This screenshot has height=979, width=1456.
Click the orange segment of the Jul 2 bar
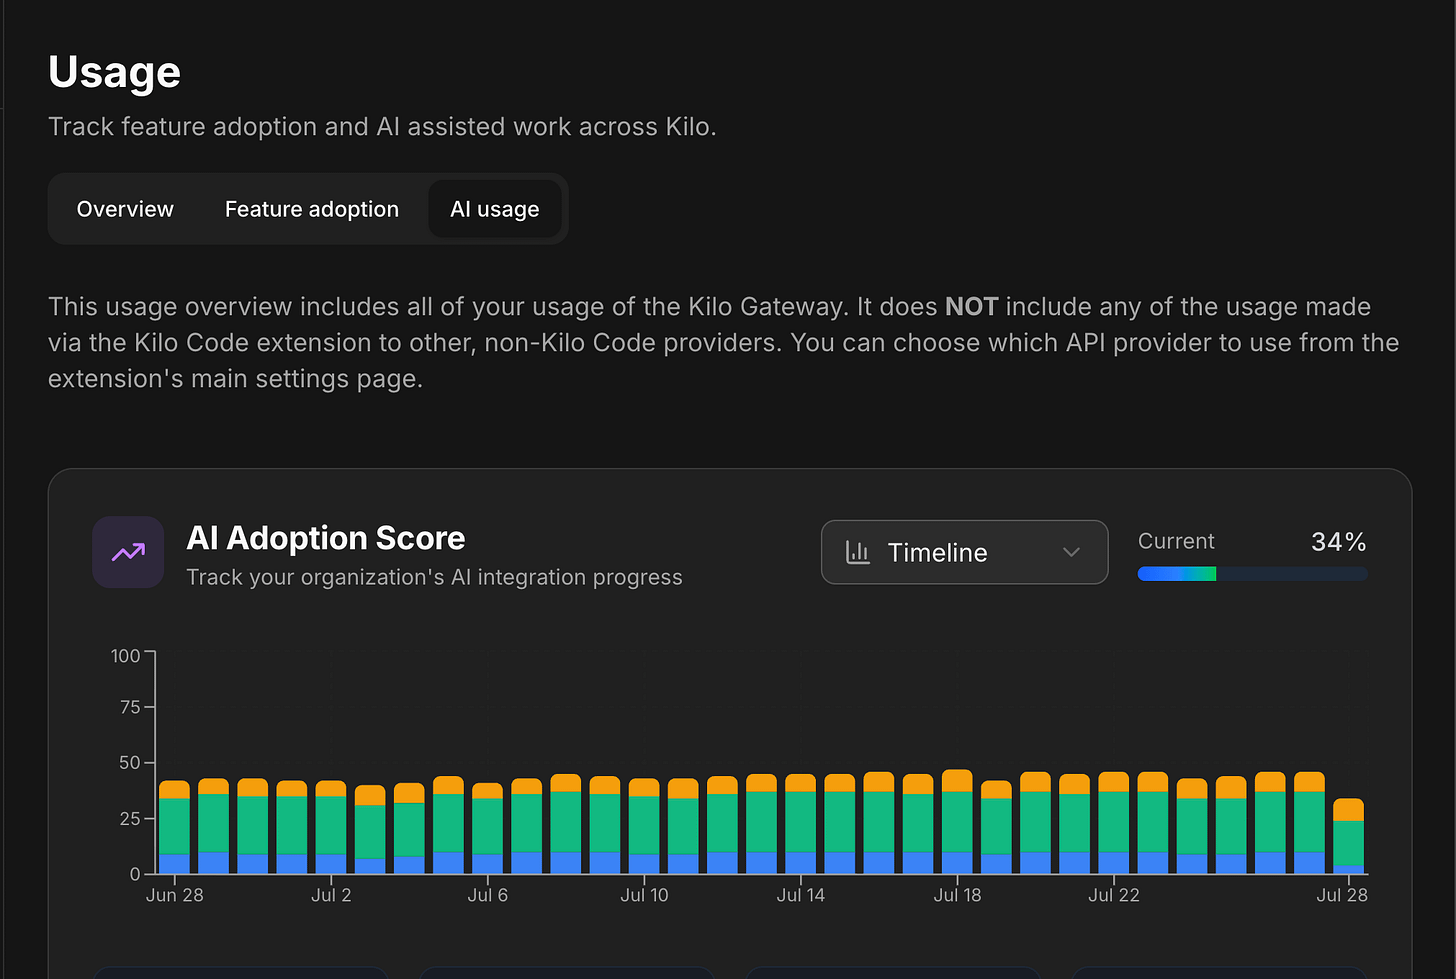coord(331,789)
